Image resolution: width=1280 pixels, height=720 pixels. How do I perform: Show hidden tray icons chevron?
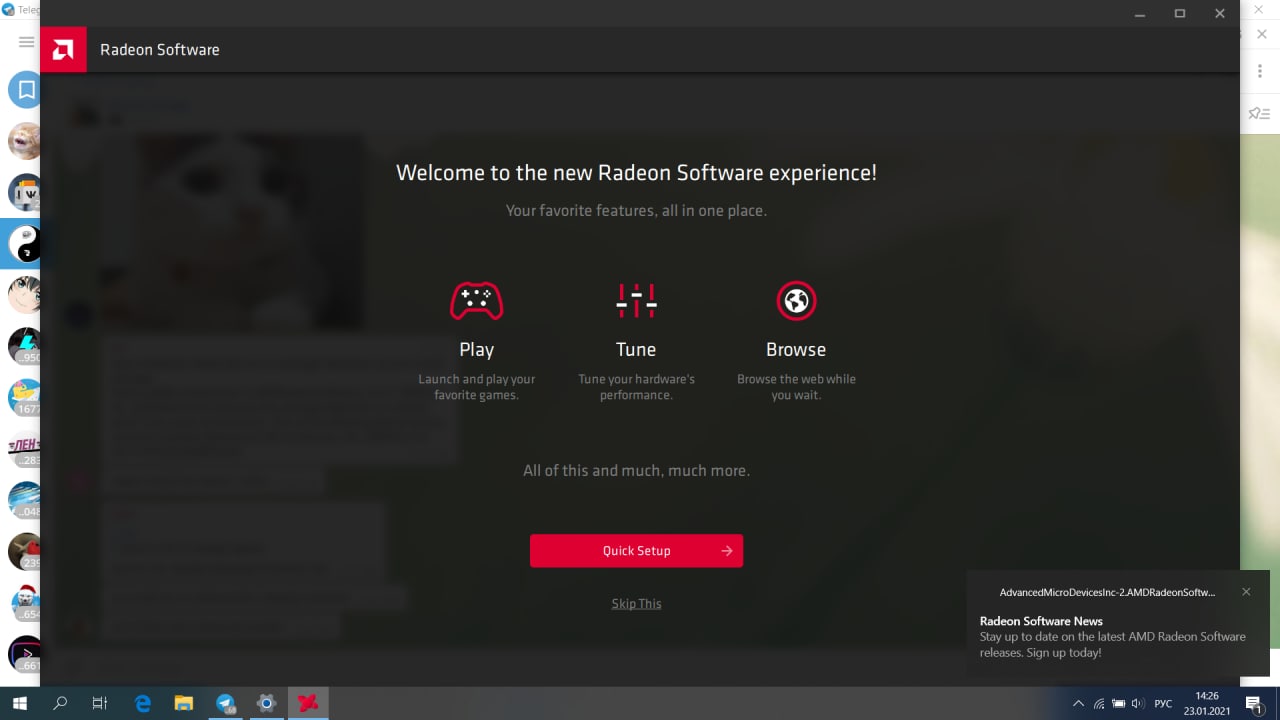pyautogui.click(x=1078, y=703)
